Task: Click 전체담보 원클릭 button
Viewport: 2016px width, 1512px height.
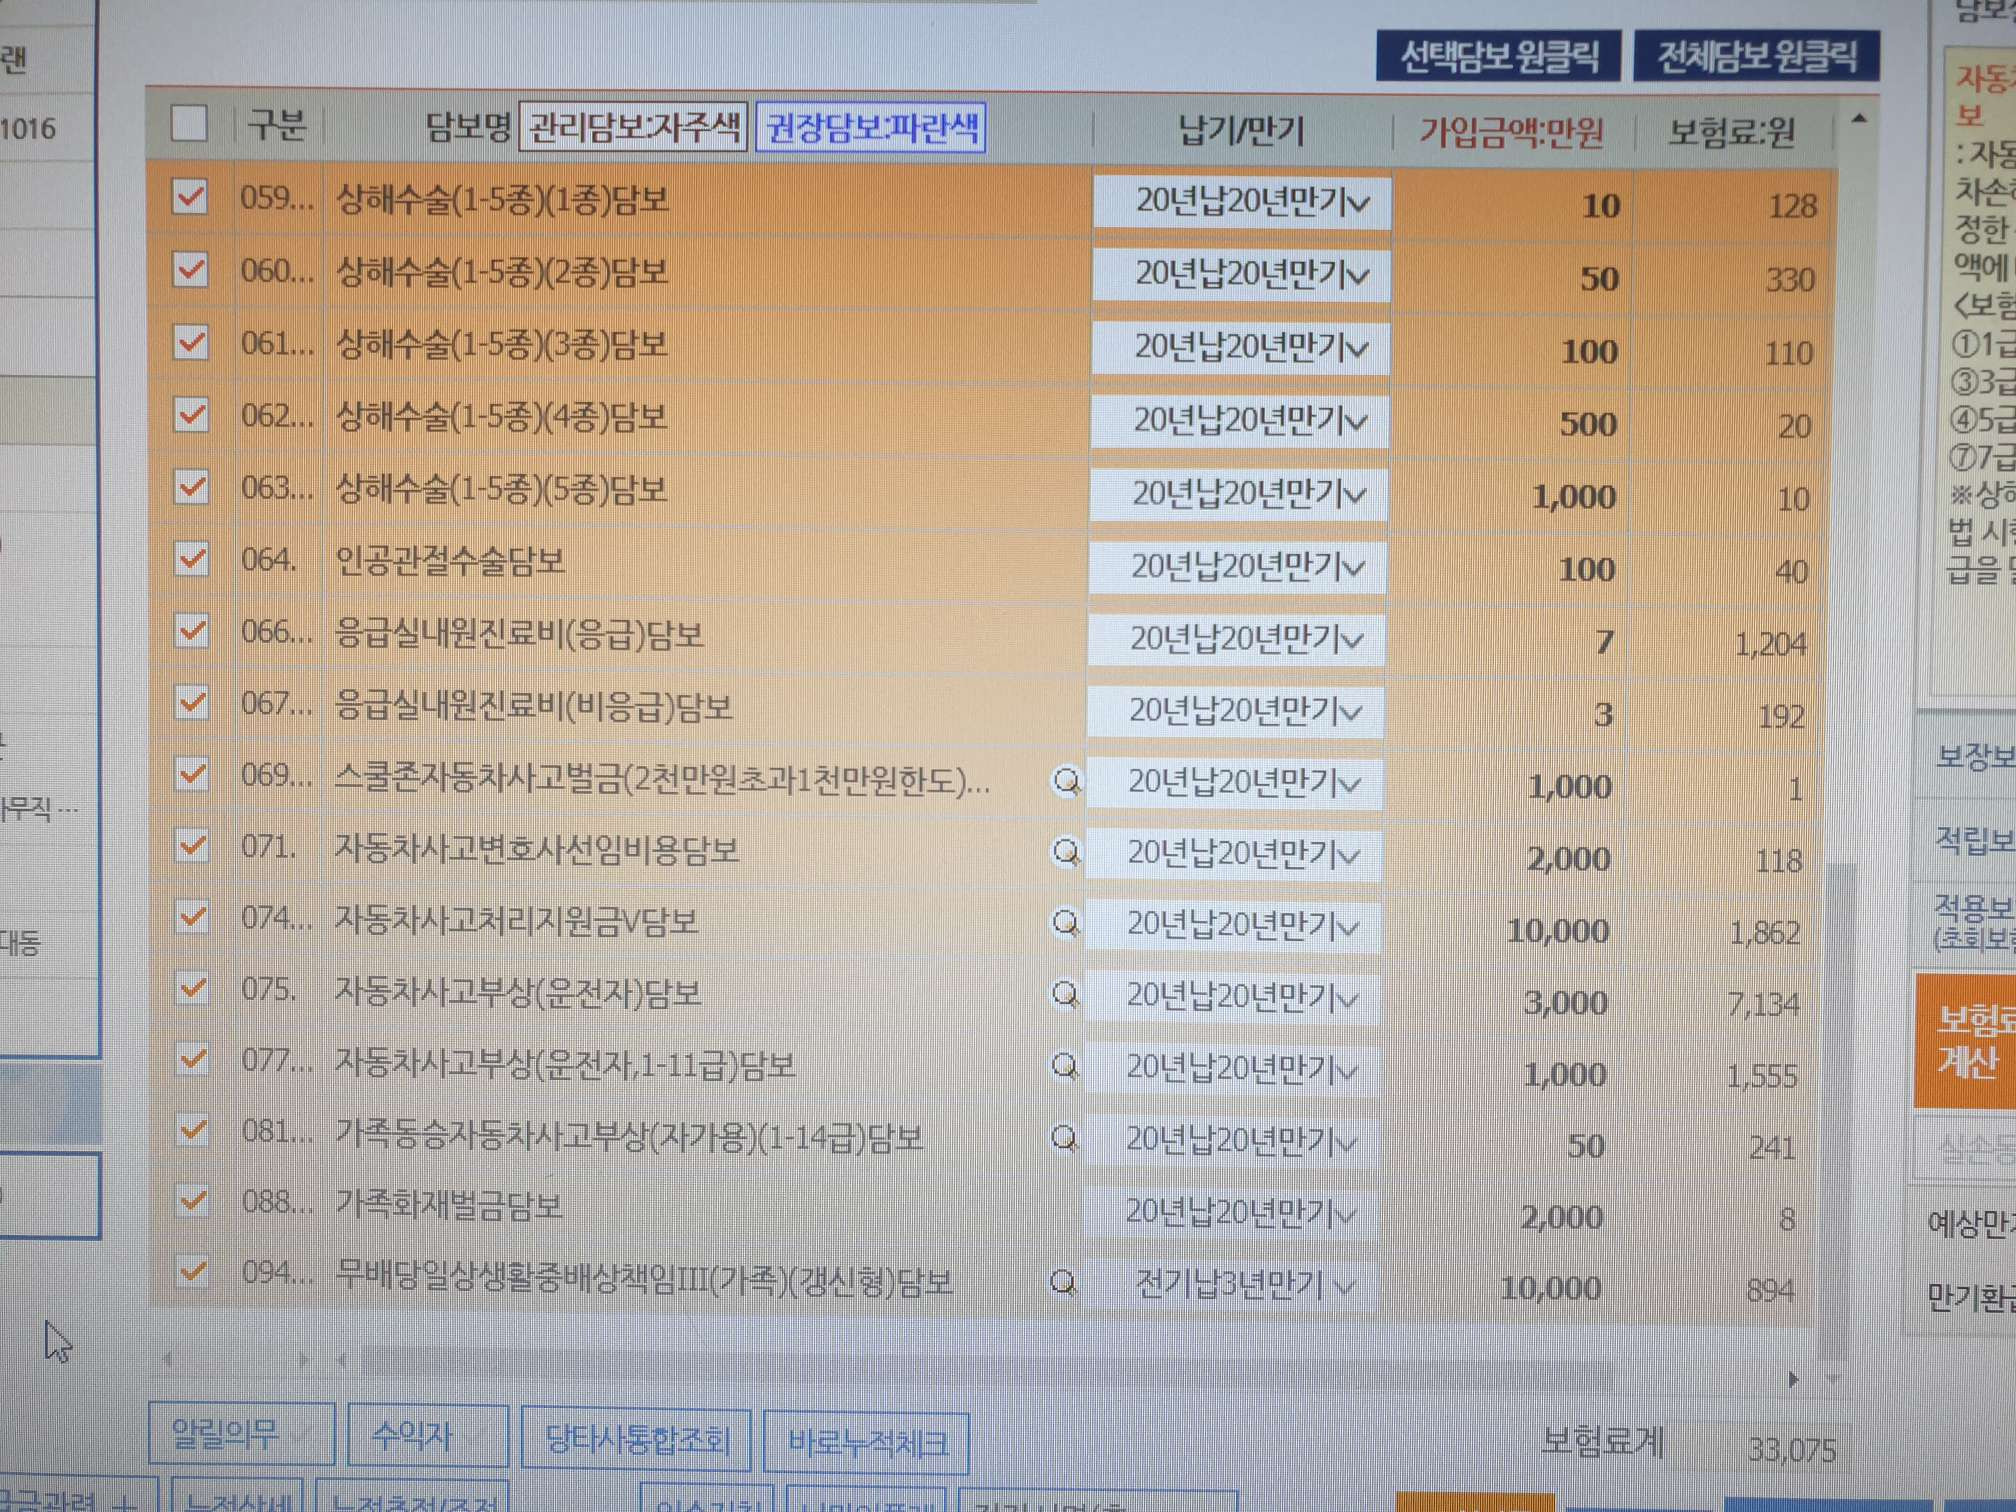Action: (x=1757, y=56)
